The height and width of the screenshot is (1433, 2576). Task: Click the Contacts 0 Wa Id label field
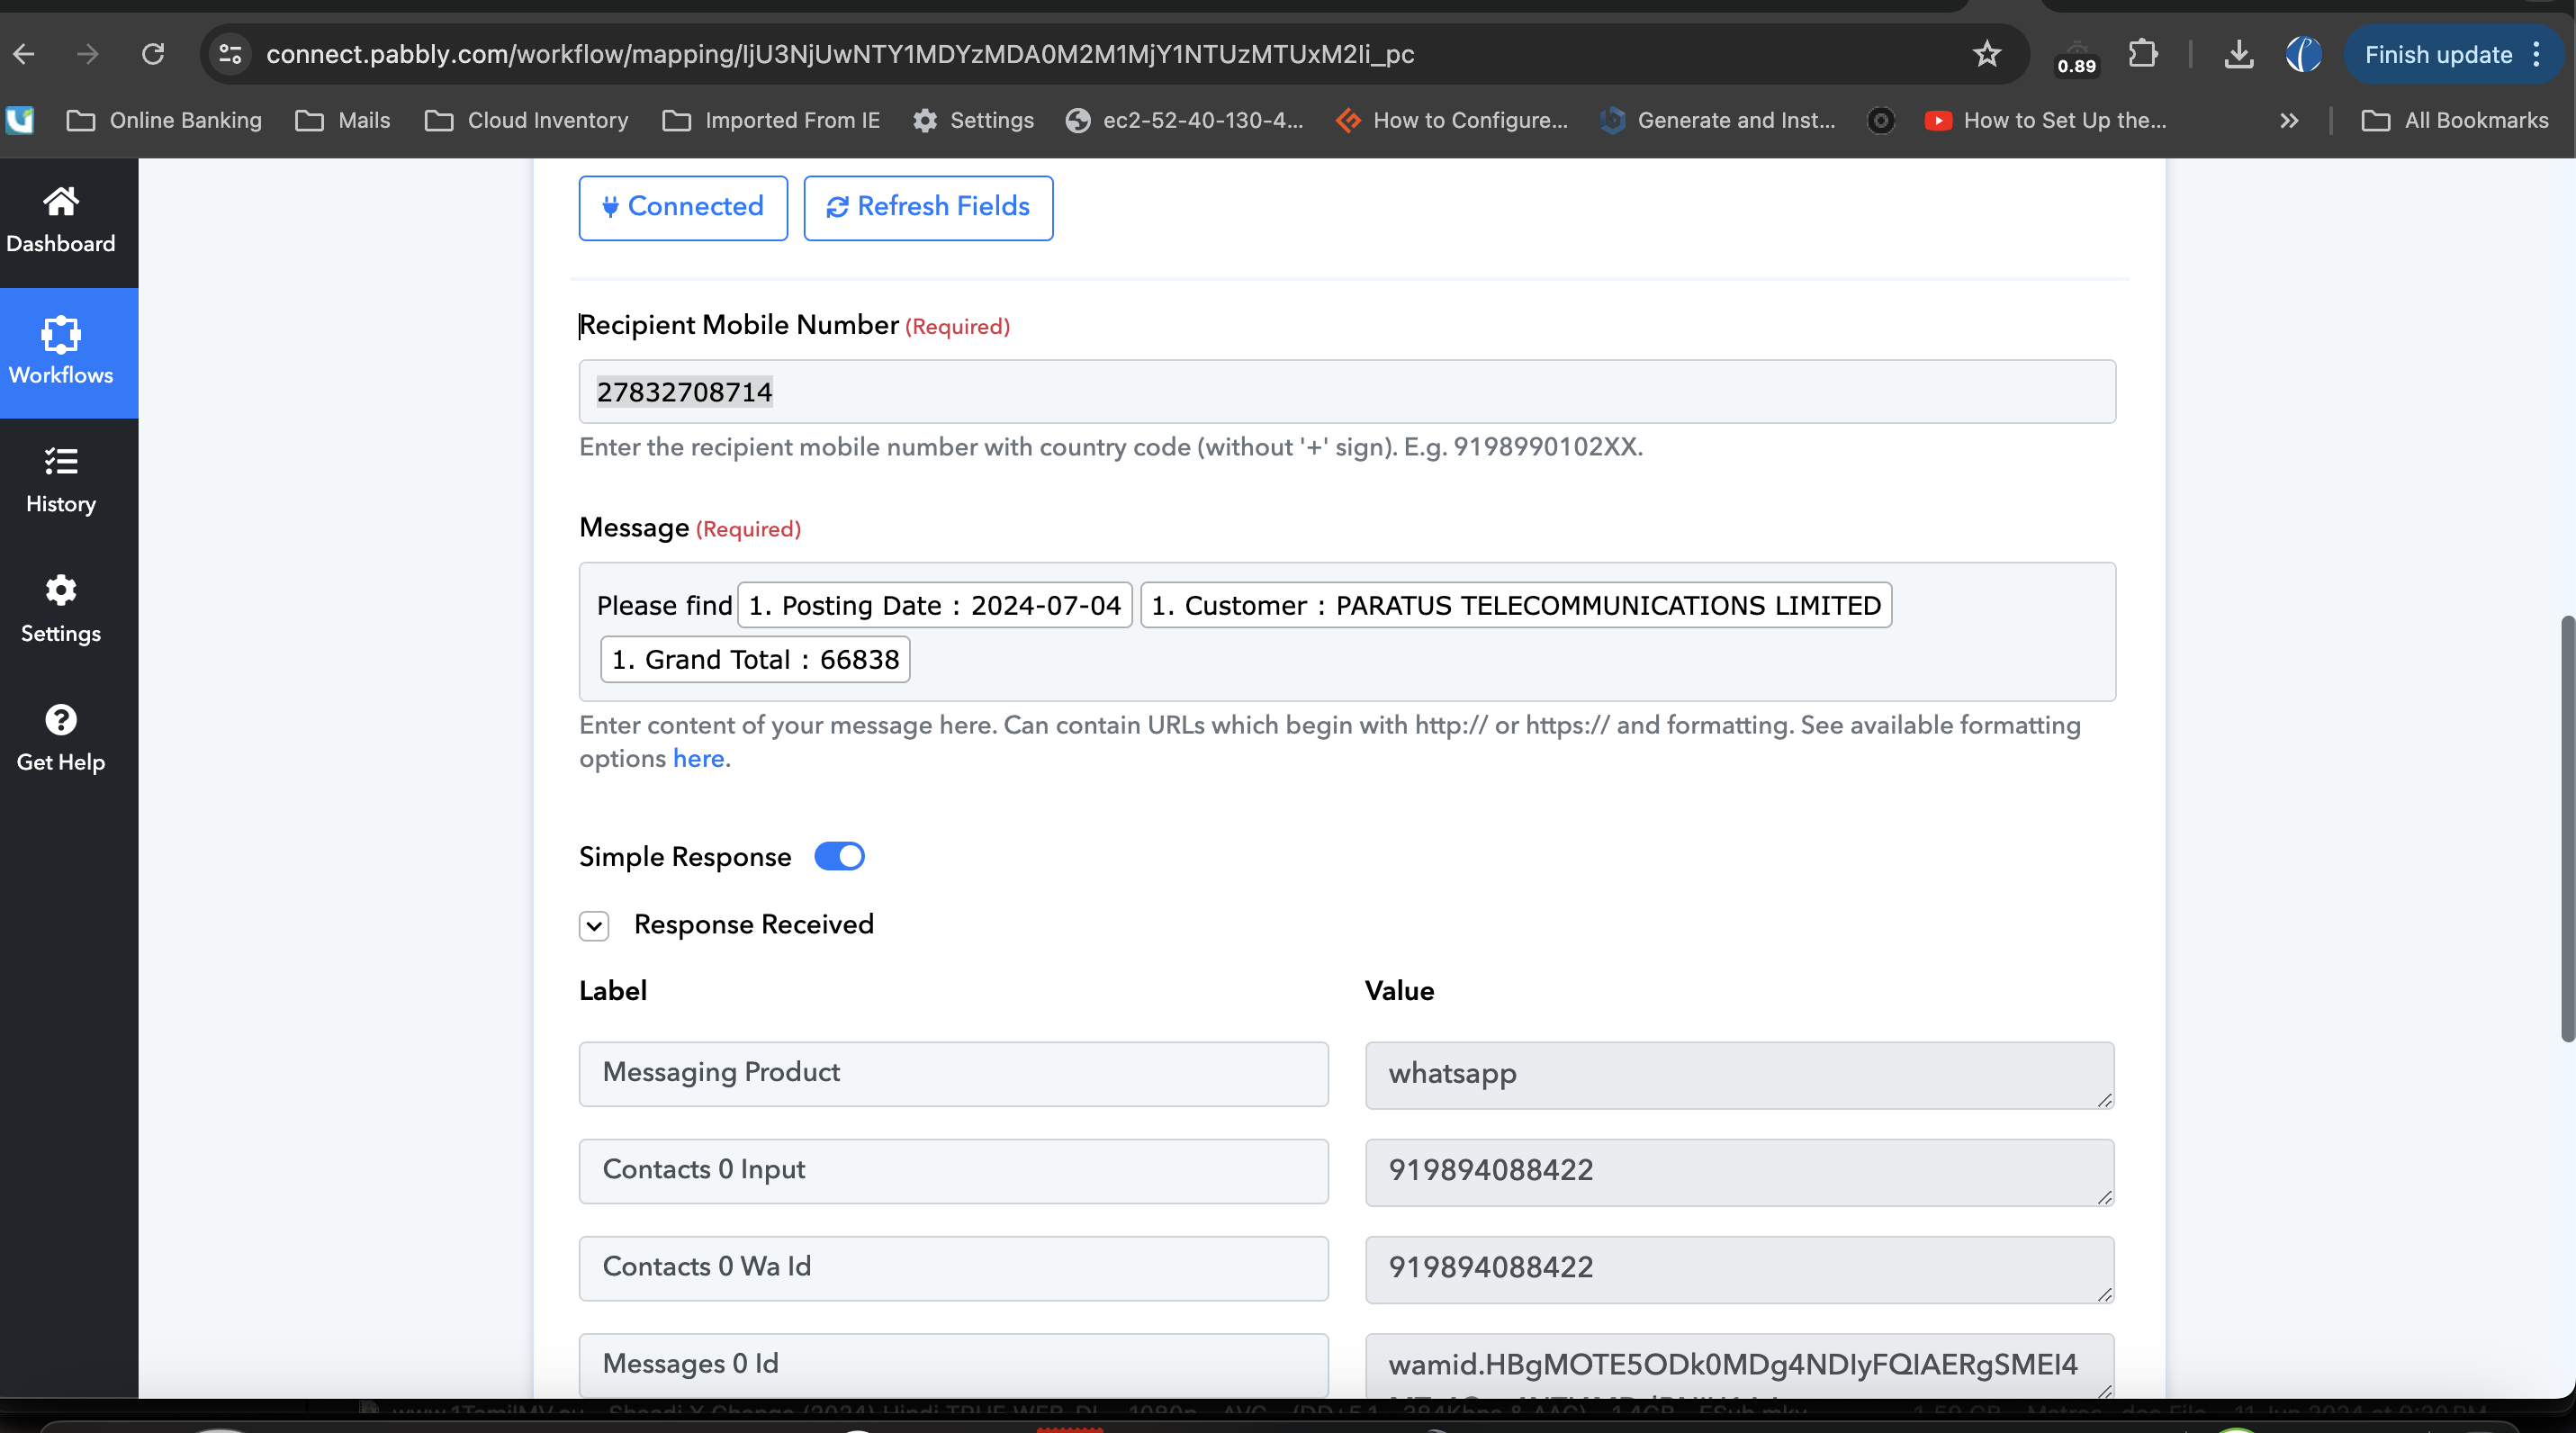pos(953,1267)
